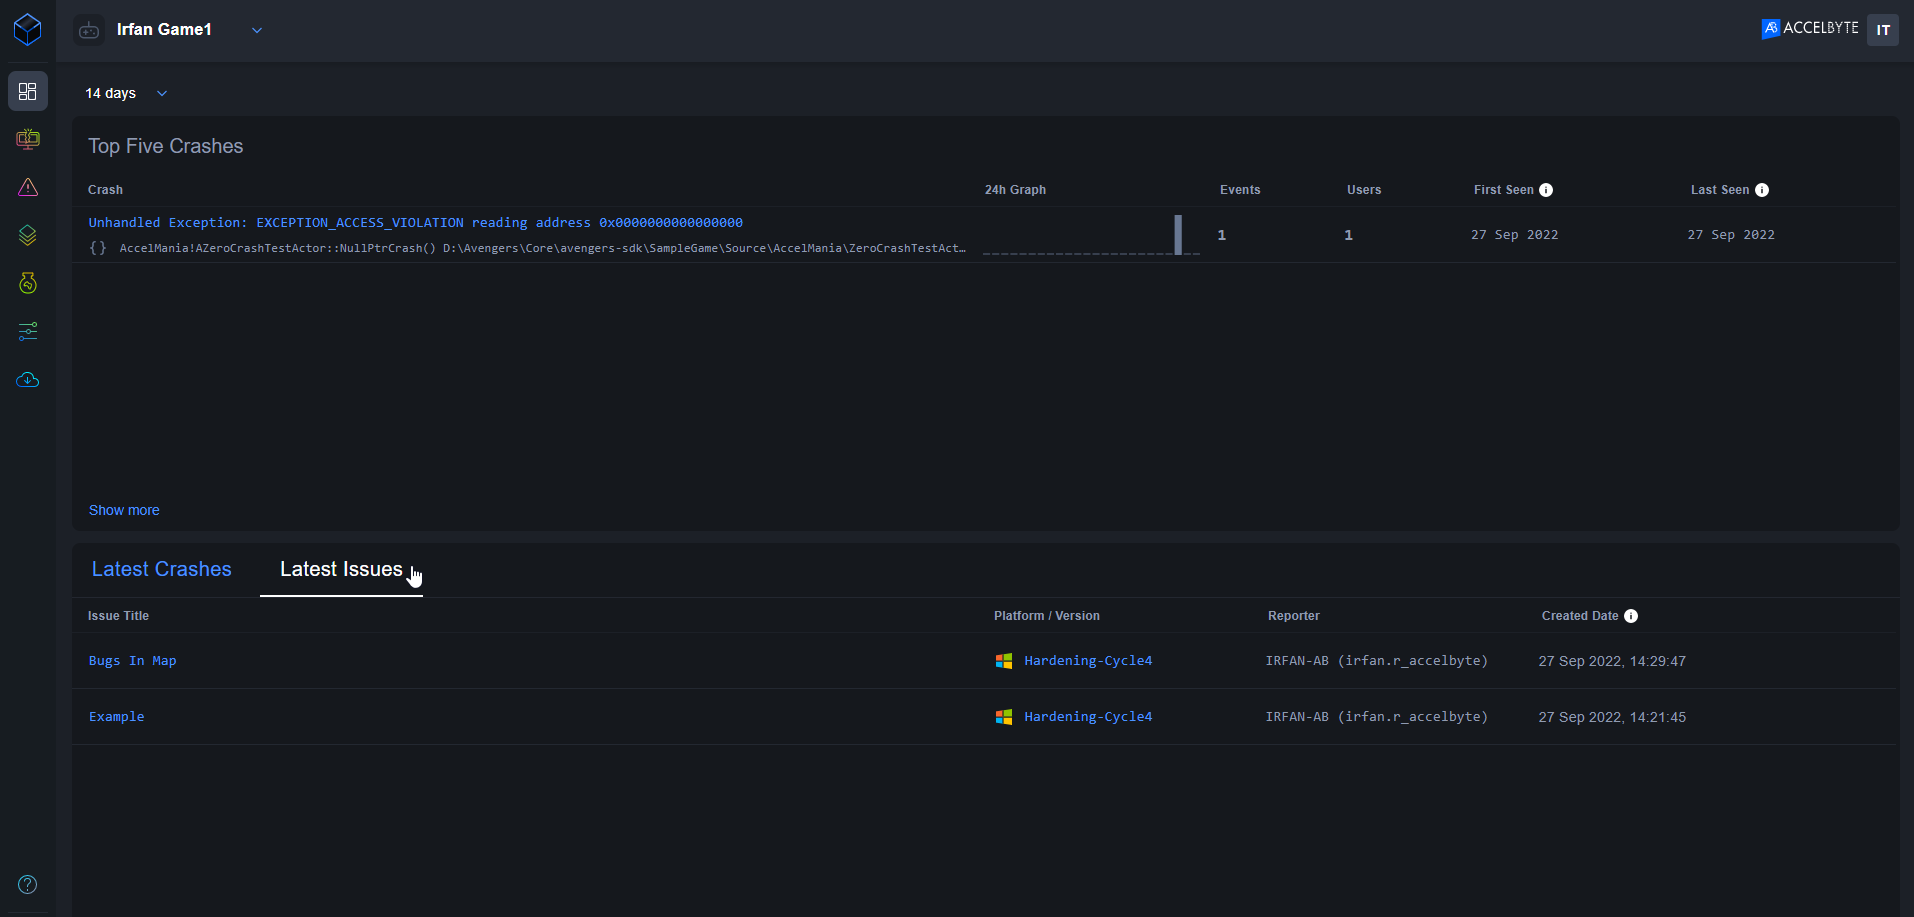Click the info icon next to Created Date
The width and height of the screenshot is (1914, 917).
click(x=1631, y=616)
